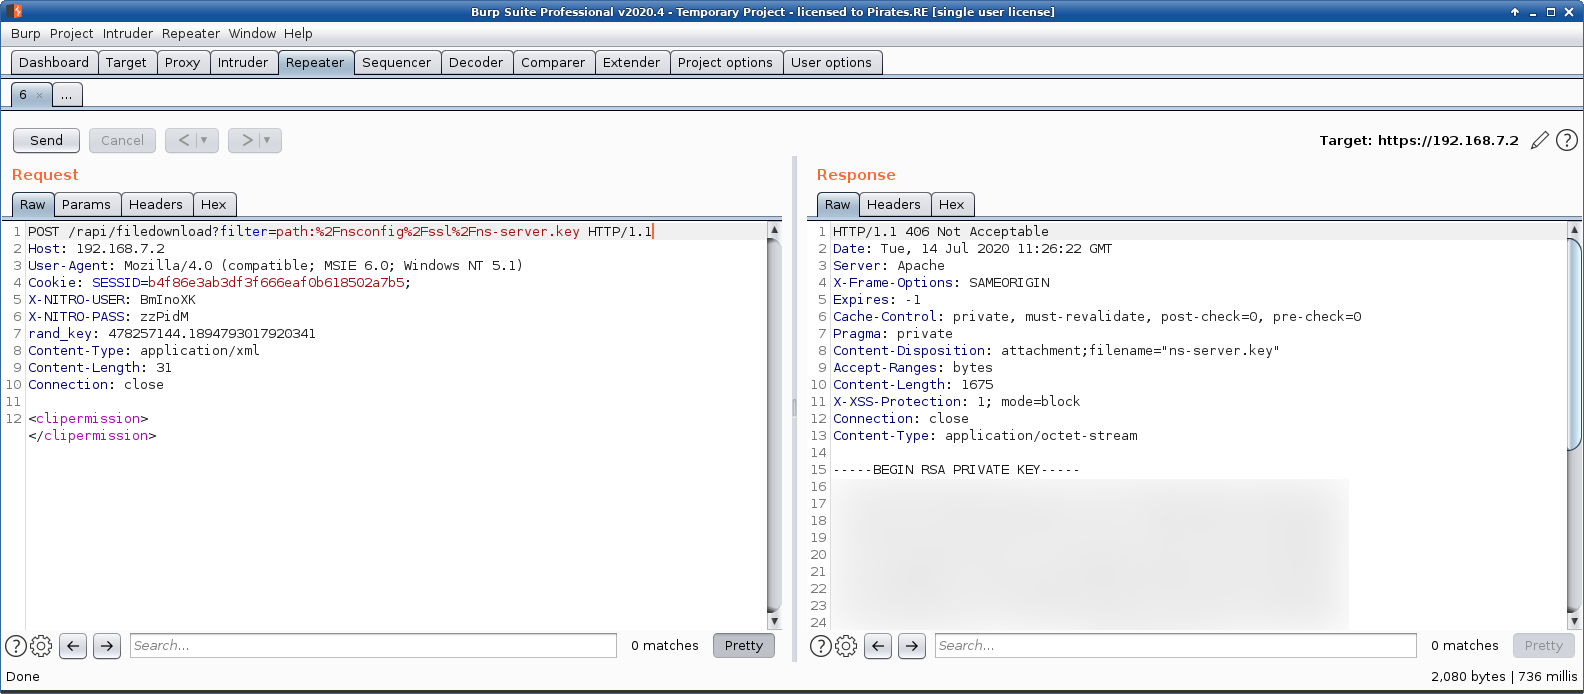Open the Help menu
Screen dimensions: 1584x694
pos(298,33)
